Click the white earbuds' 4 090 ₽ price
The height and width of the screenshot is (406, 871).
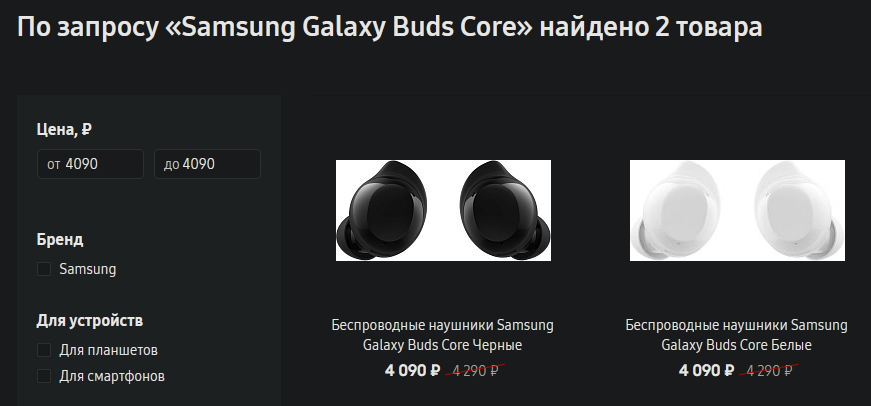(707, 371)
